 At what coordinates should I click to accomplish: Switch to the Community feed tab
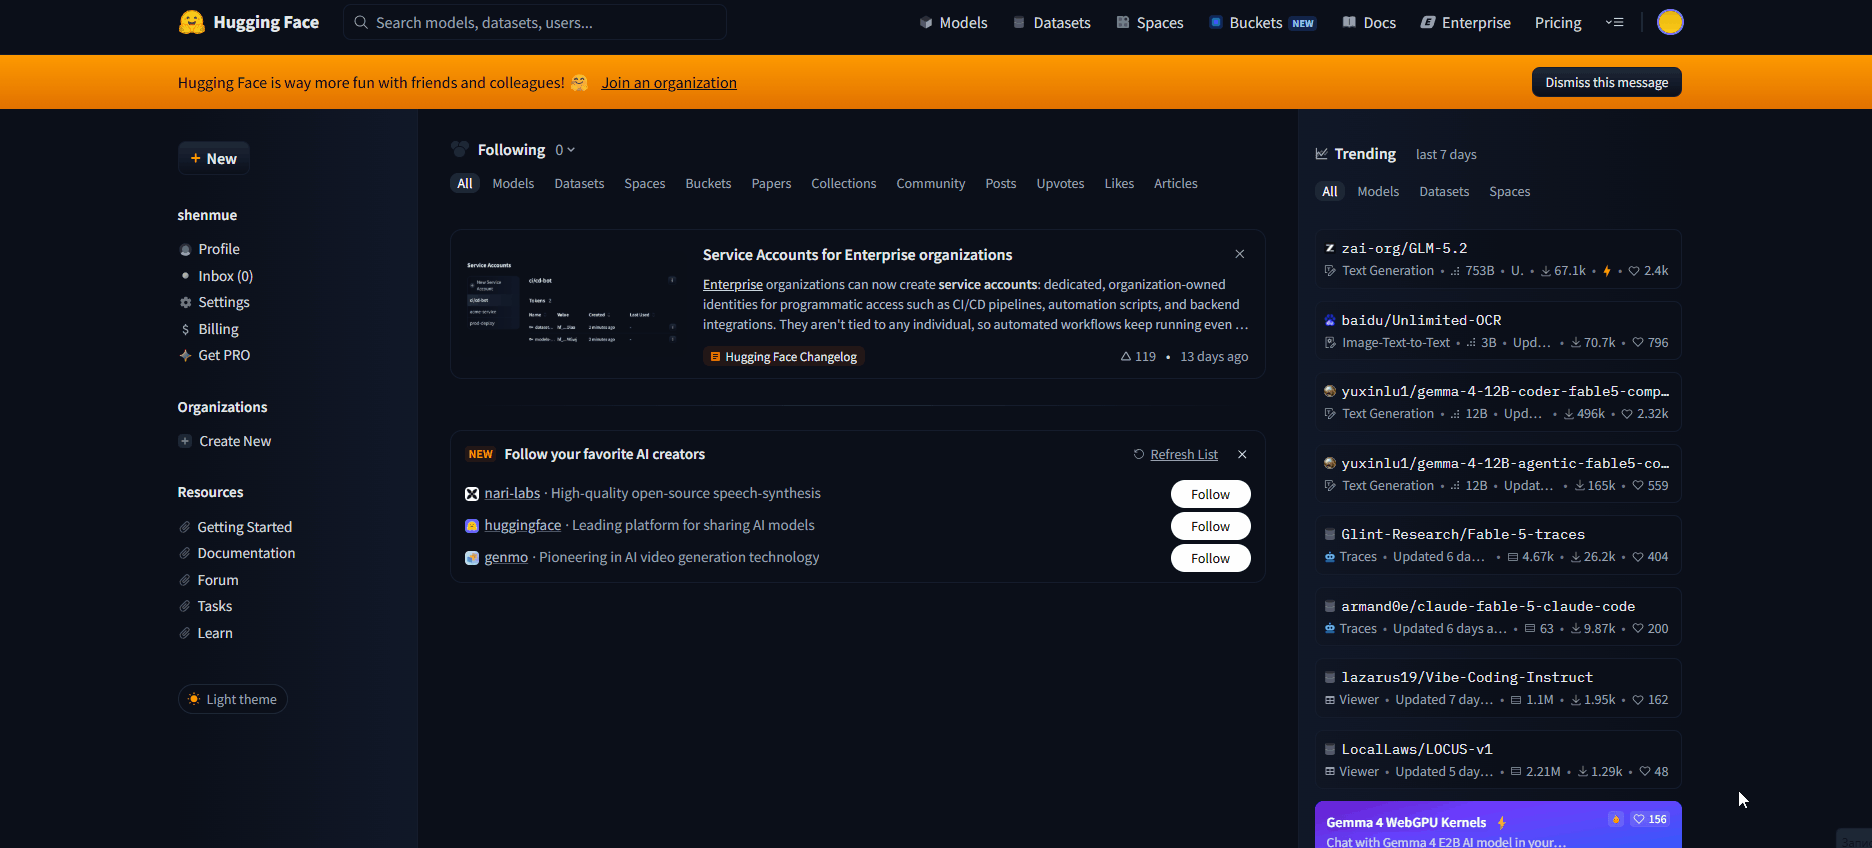tap(931, 183)
